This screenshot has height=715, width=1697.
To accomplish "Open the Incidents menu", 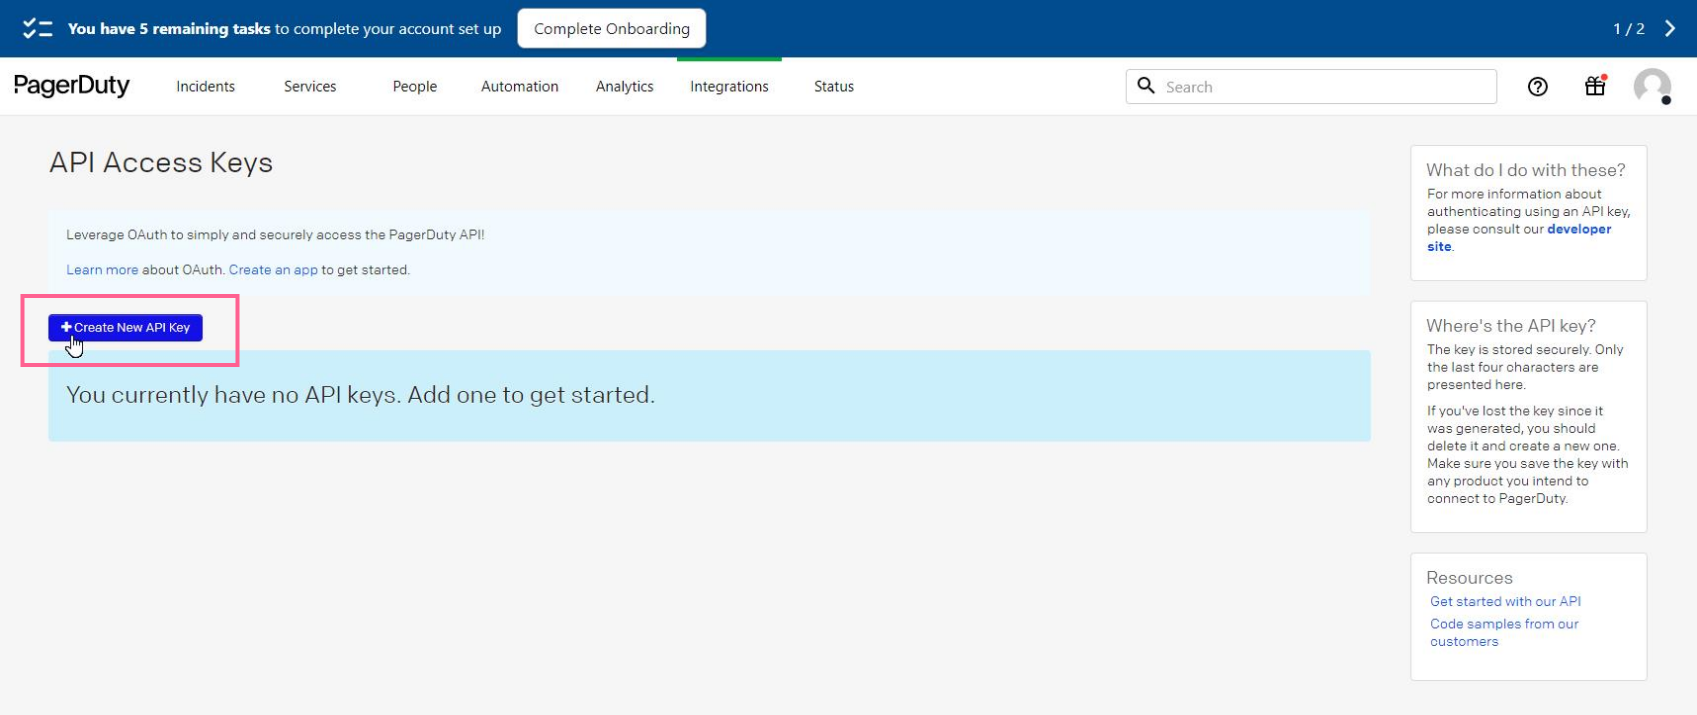I will 205,87.
